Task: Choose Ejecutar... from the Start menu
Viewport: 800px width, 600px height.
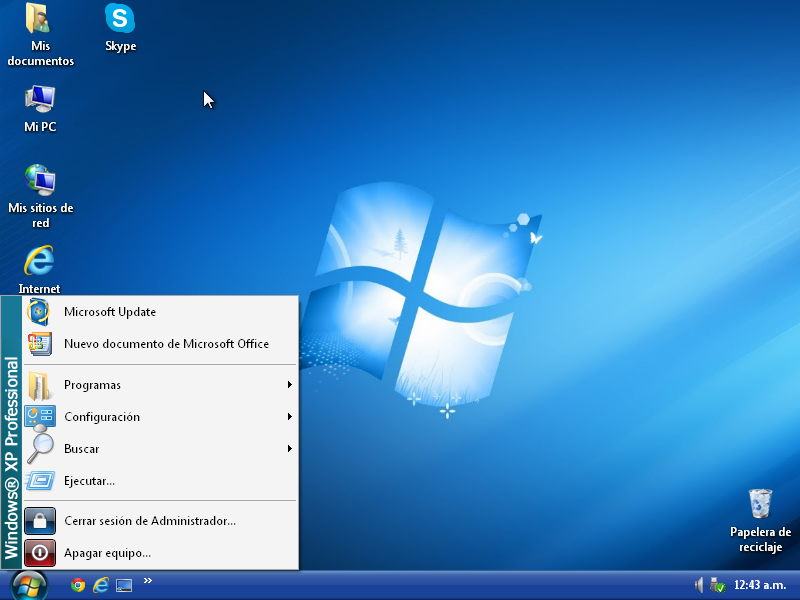Action: [160, 481]
